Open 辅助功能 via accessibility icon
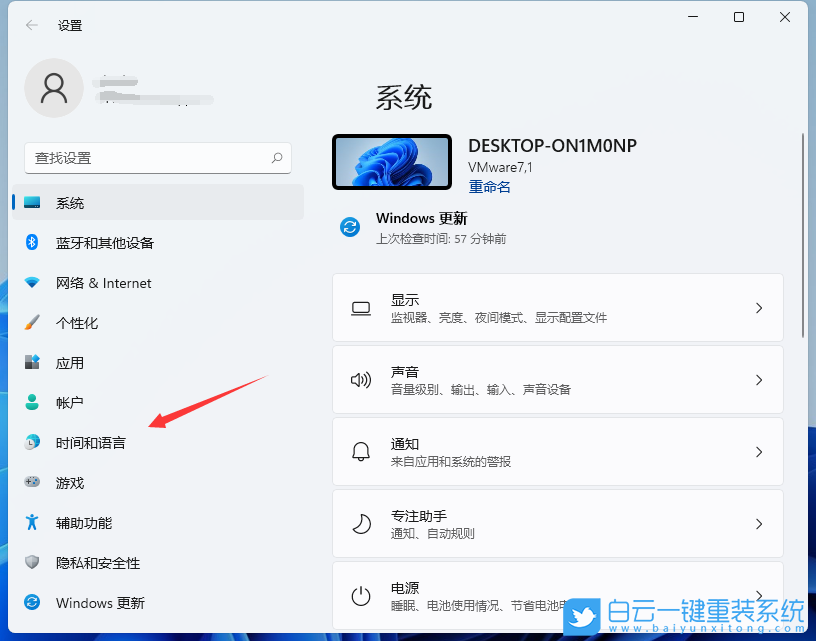This screenshot has height=641, width=816. tap(30, 522)
